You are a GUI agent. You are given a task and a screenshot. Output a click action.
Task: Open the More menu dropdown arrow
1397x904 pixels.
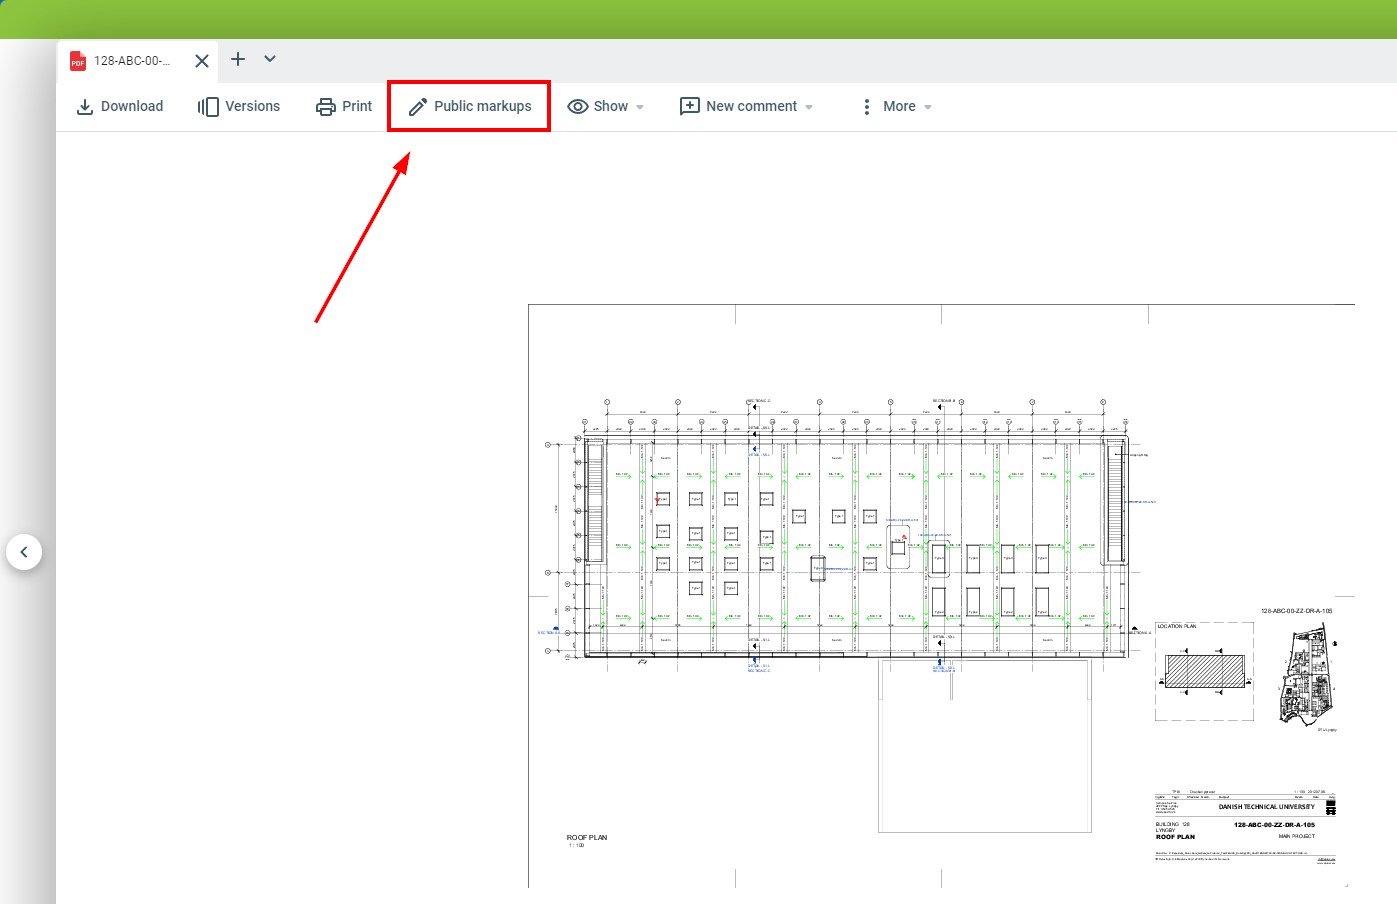coord(928,107)
